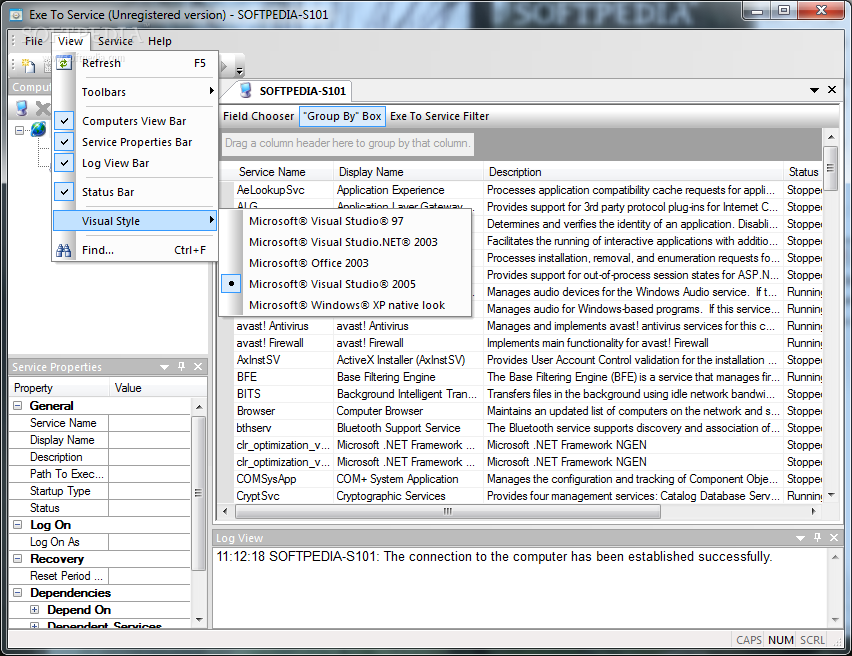The width and height of the screenshot is (852, 656).
Task: Collapse the Recovery property group
Action: [17, 558]
